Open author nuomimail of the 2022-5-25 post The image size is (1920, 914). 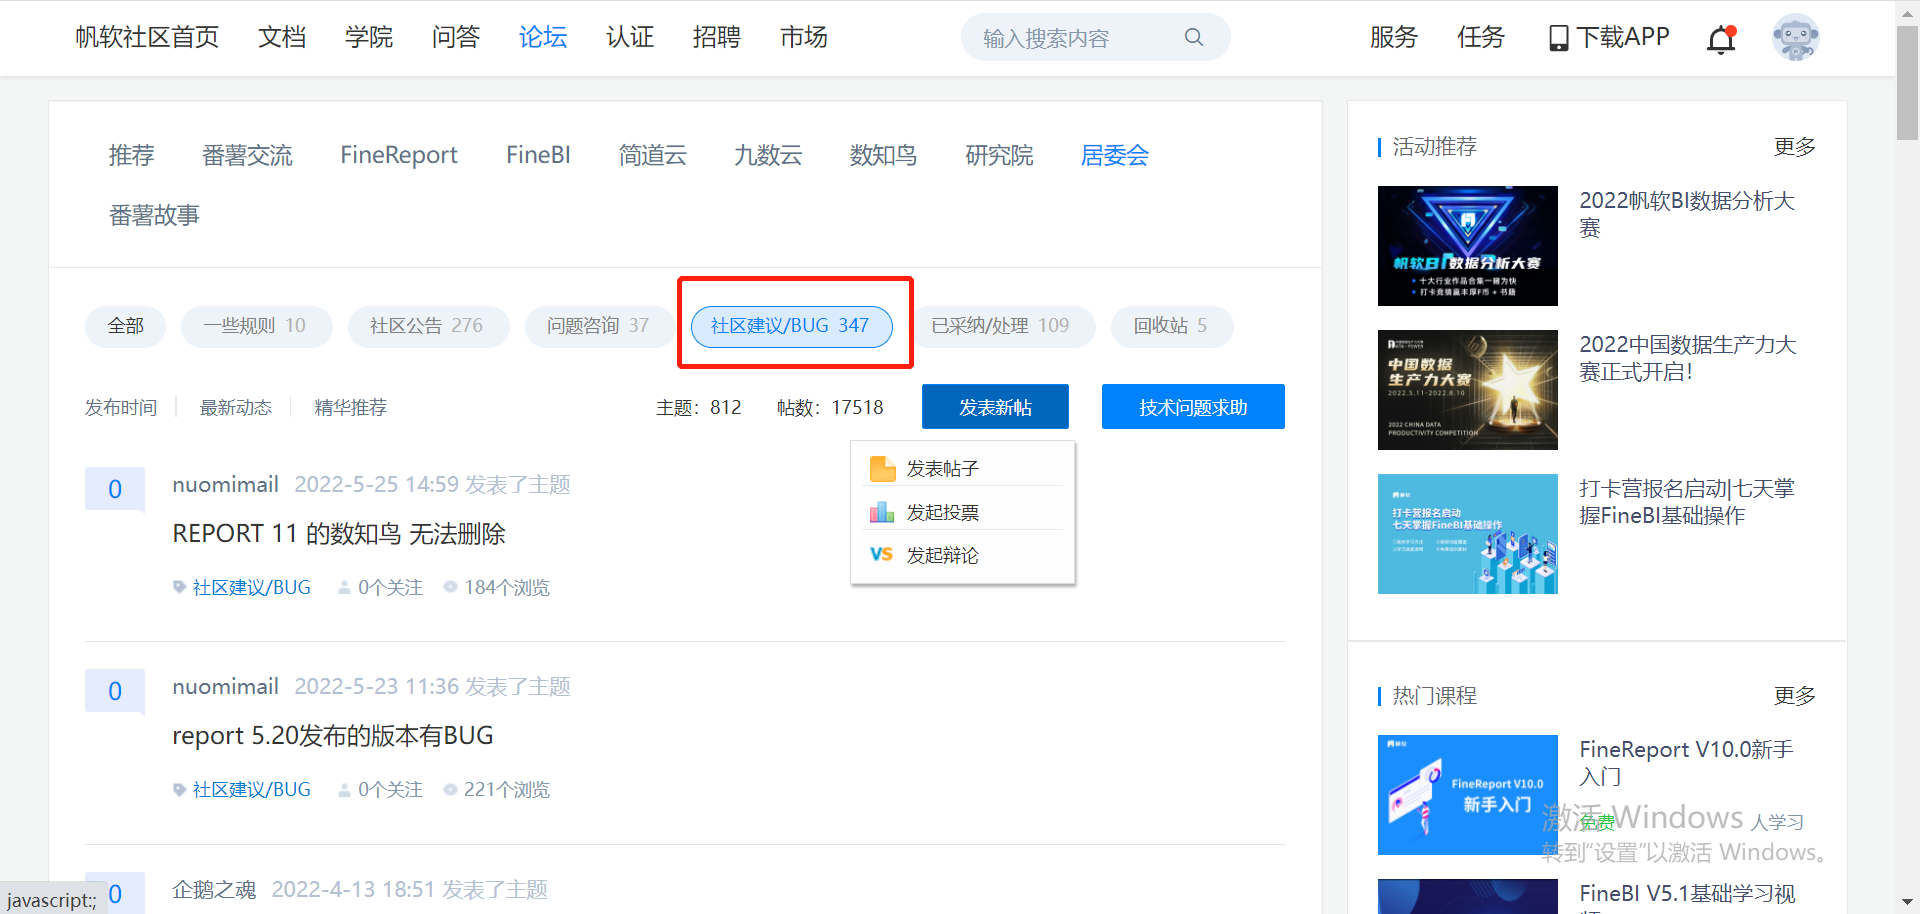tap(225, 485)
